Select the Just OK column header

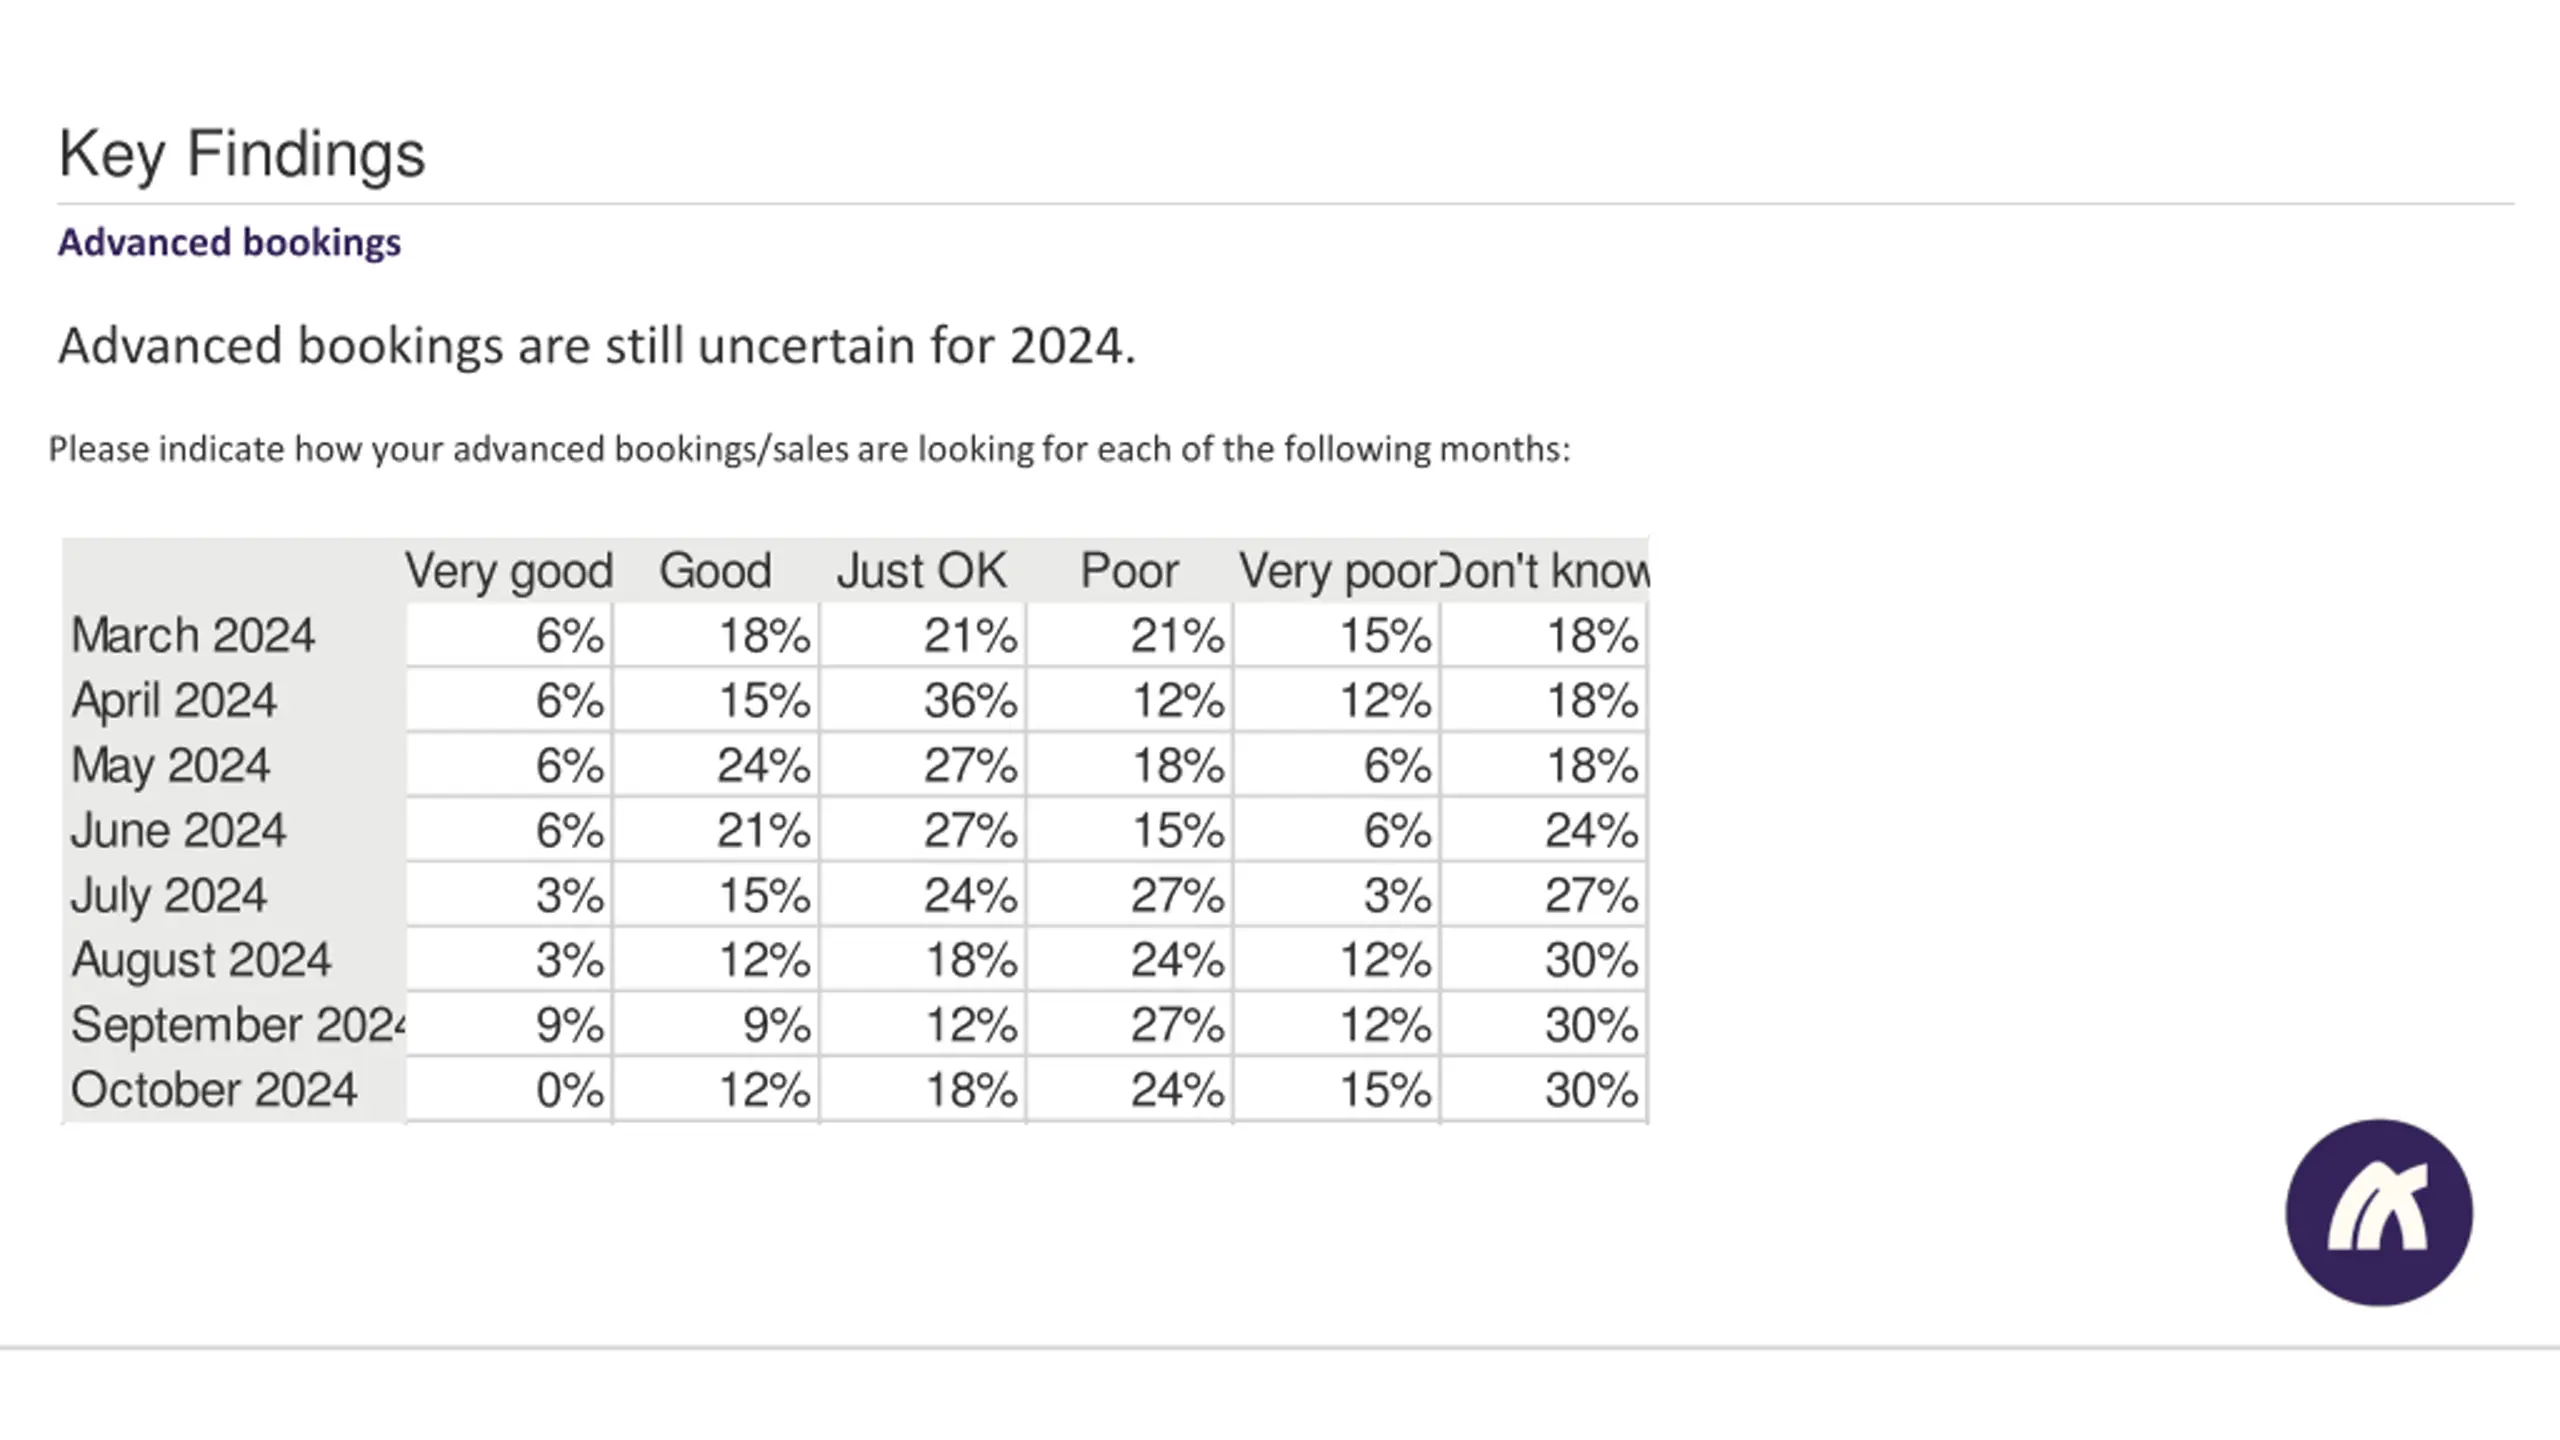click(921, 571)
